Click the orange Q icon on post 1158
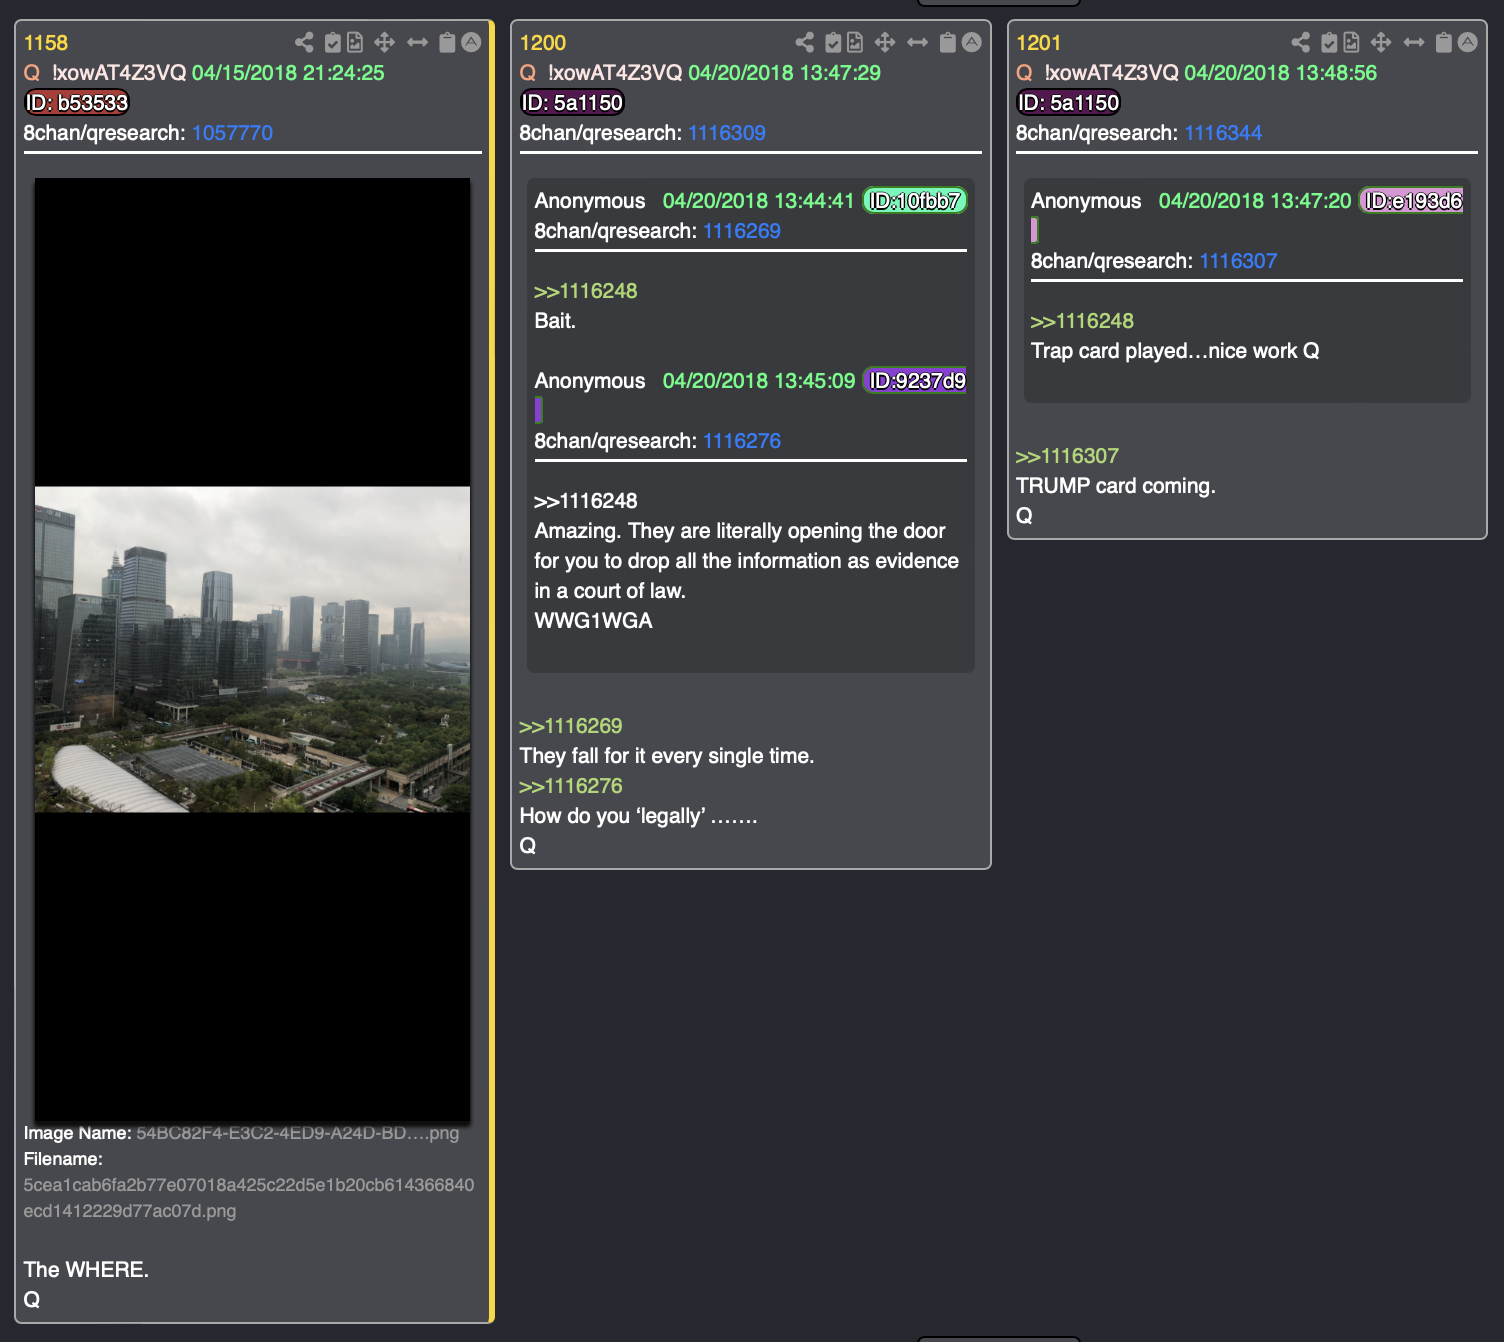 (32, 73)
